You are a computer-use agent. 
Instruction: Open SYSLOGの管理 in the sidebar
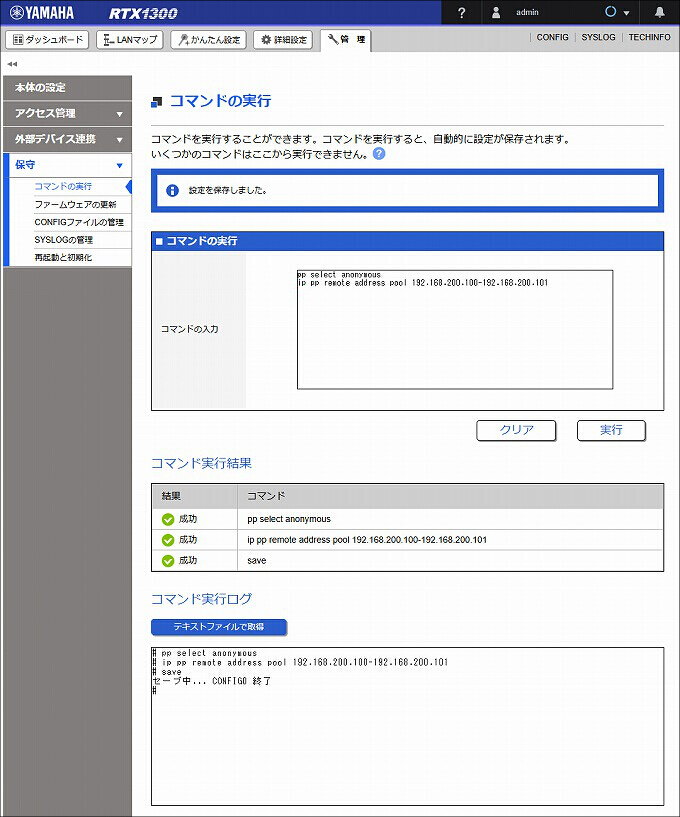(64, 240)
